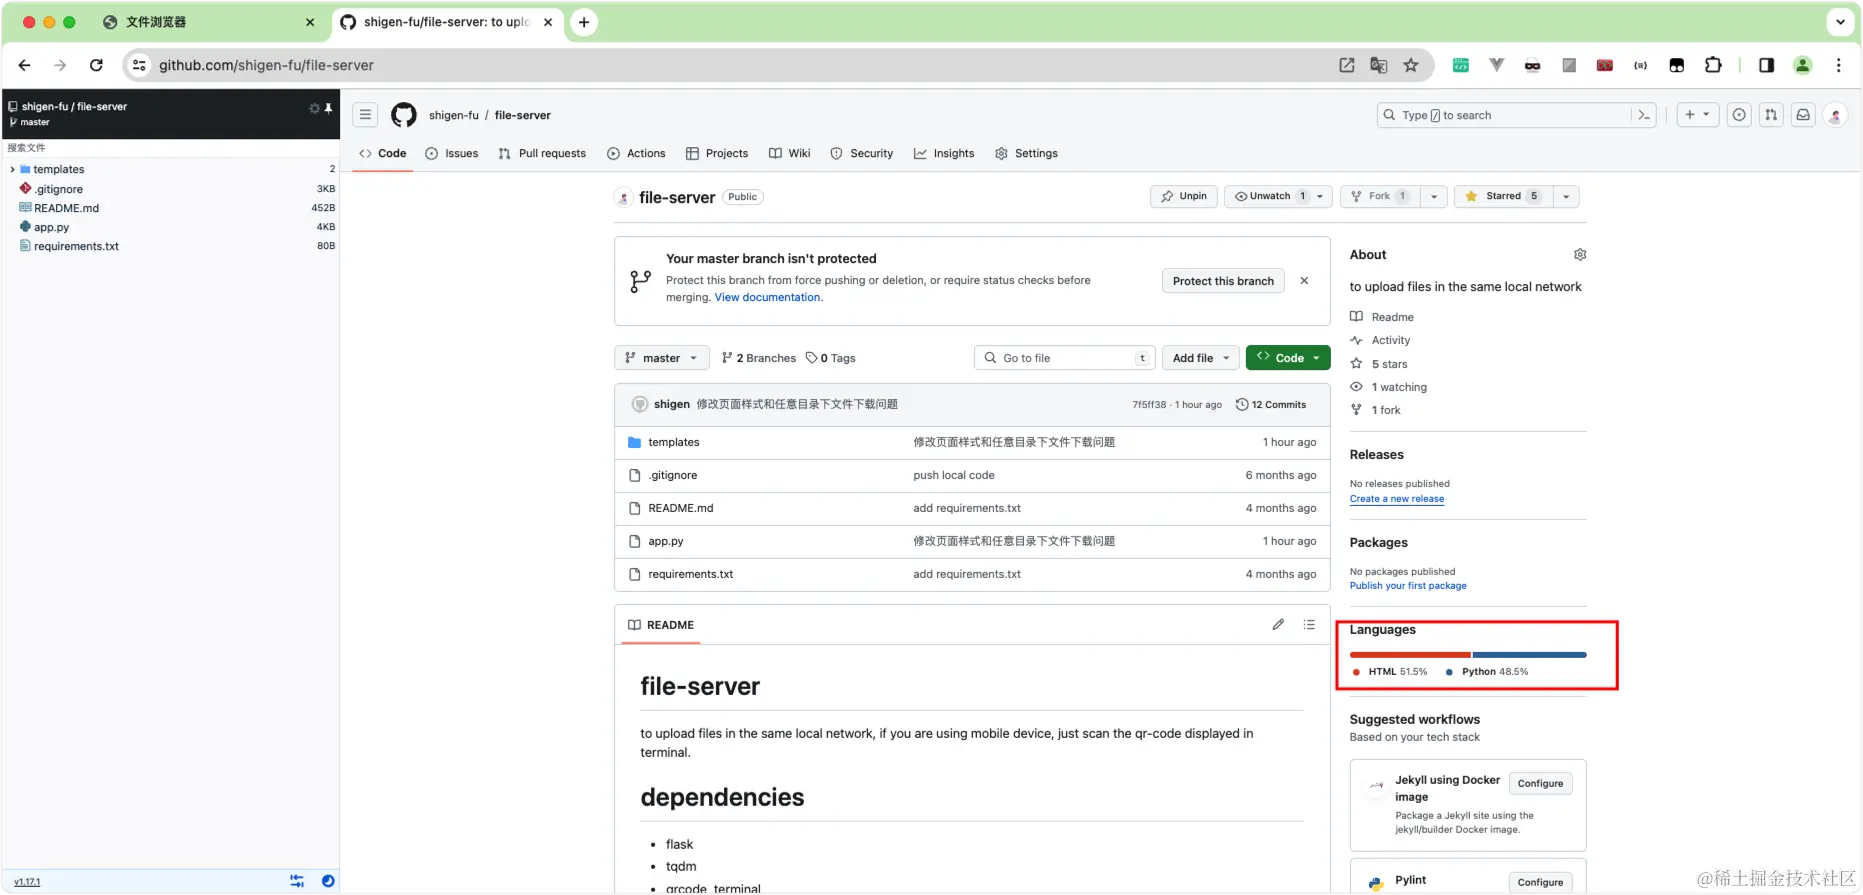View the 12 Commits history
Viewport: 1863px width, 895px height.
pos(1271,405)
